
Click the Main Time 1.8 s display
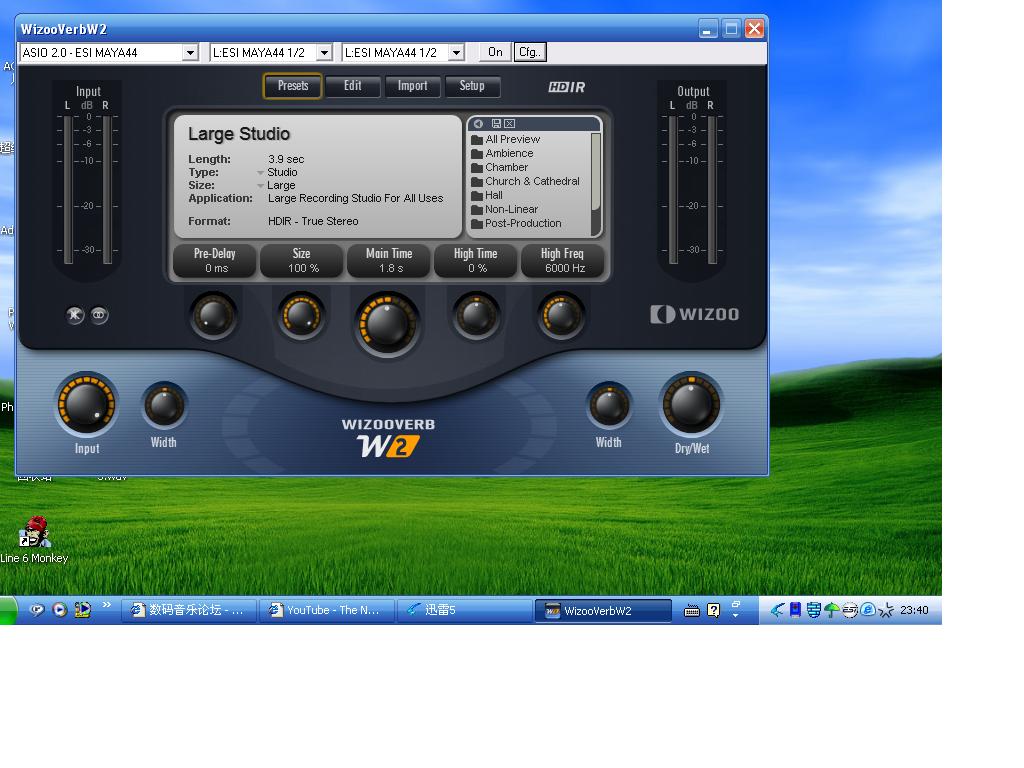389,261
